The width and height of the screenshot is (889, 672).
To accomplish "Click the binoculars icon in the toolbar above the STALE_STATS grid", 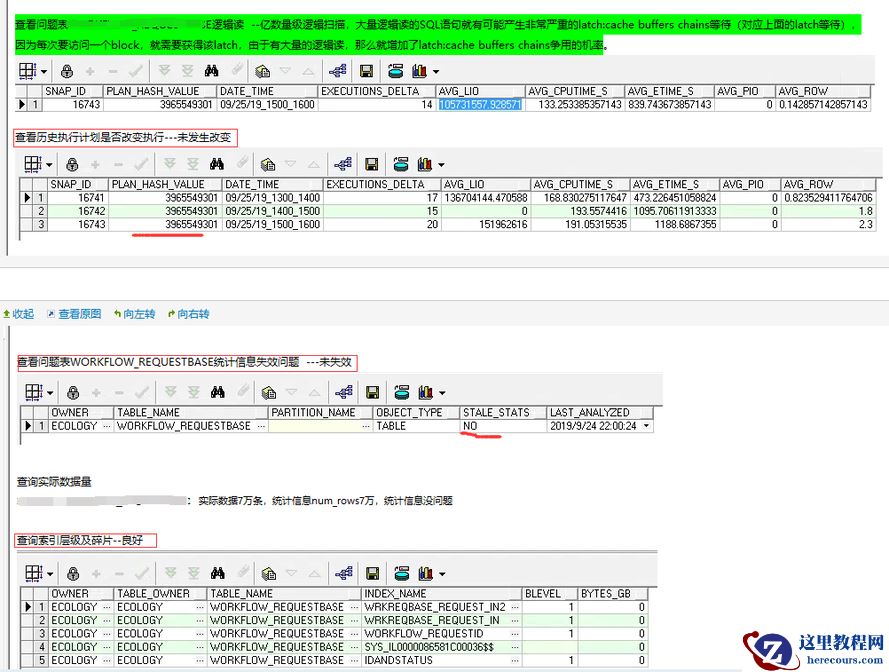I will tap(218, 392).
